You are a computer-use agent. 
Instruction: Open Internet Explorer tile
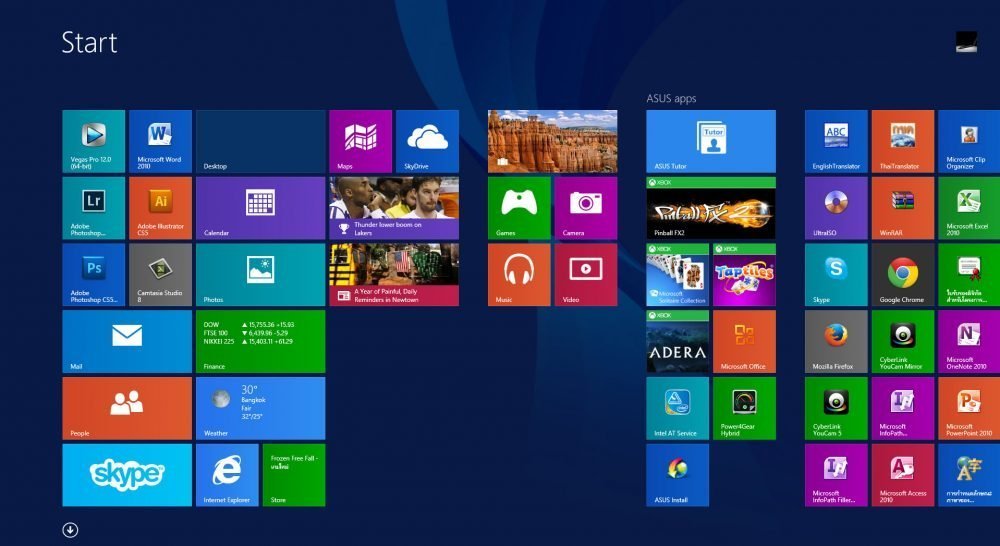227,475
